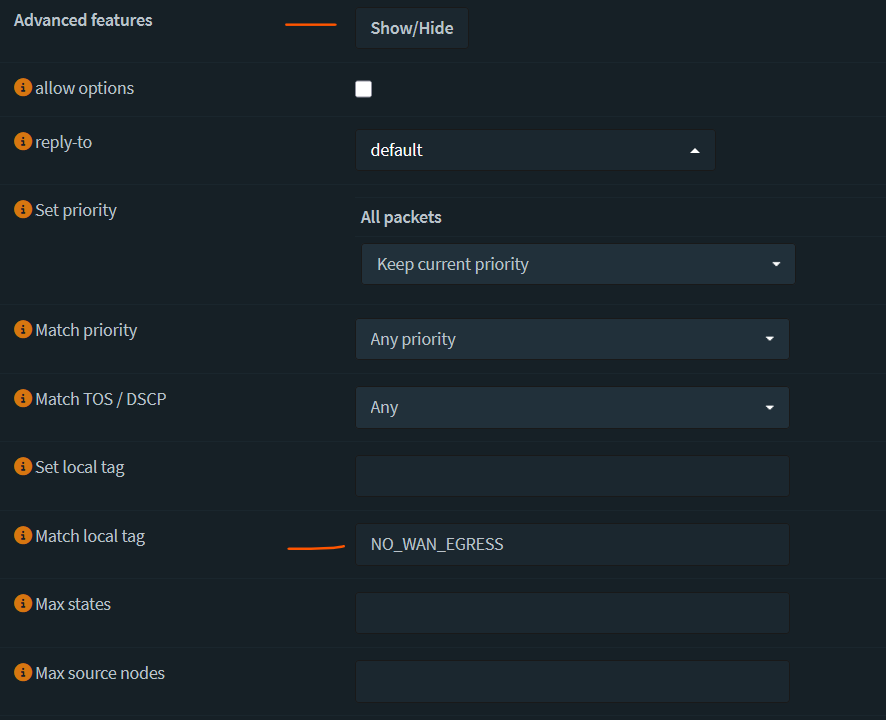This screenshot has width=886, height=720.
Task: Enable the allow options checkbox
Action: 363,89
